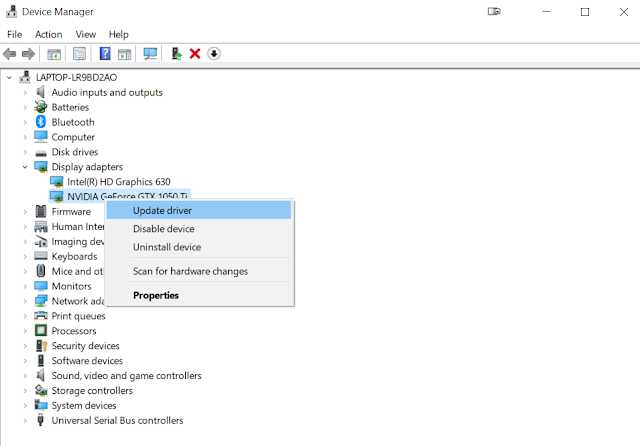Click the Audio inputs and outputs speaker icon

pyautogui.click(x=40, y=92)
